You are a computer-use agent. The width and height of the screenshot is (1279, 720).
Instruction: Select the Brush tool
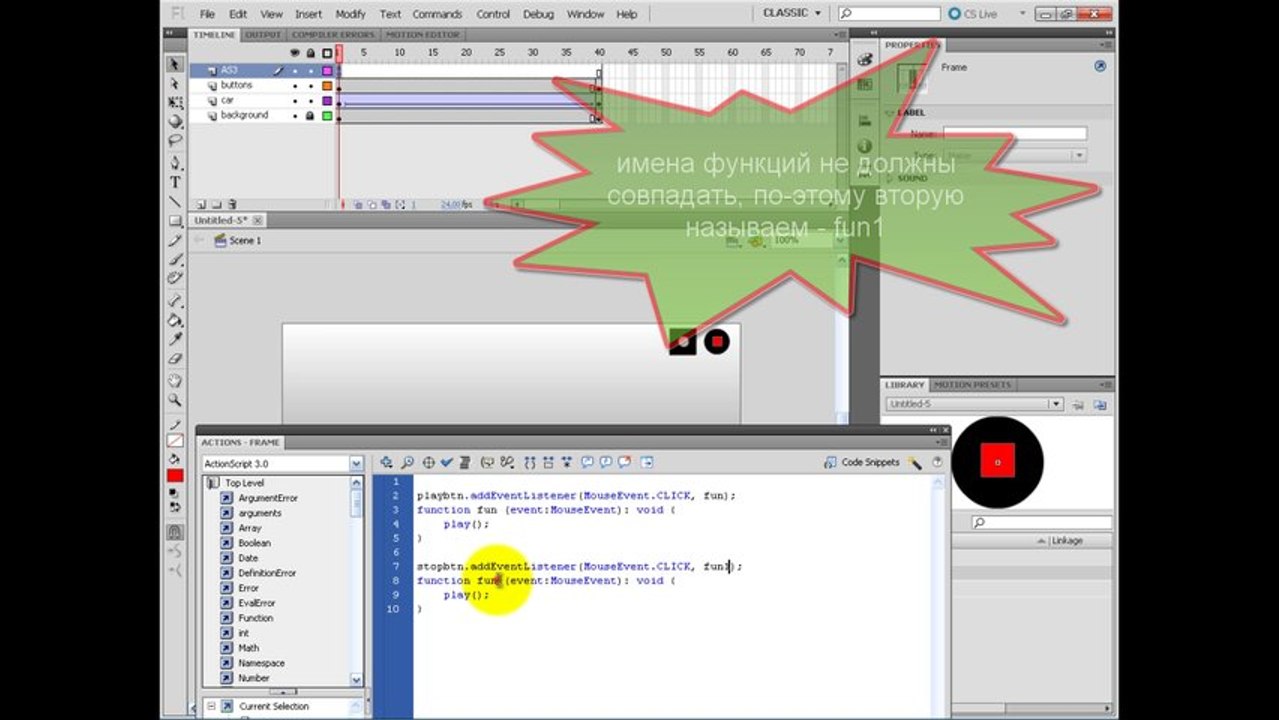[x=175, y=259]
